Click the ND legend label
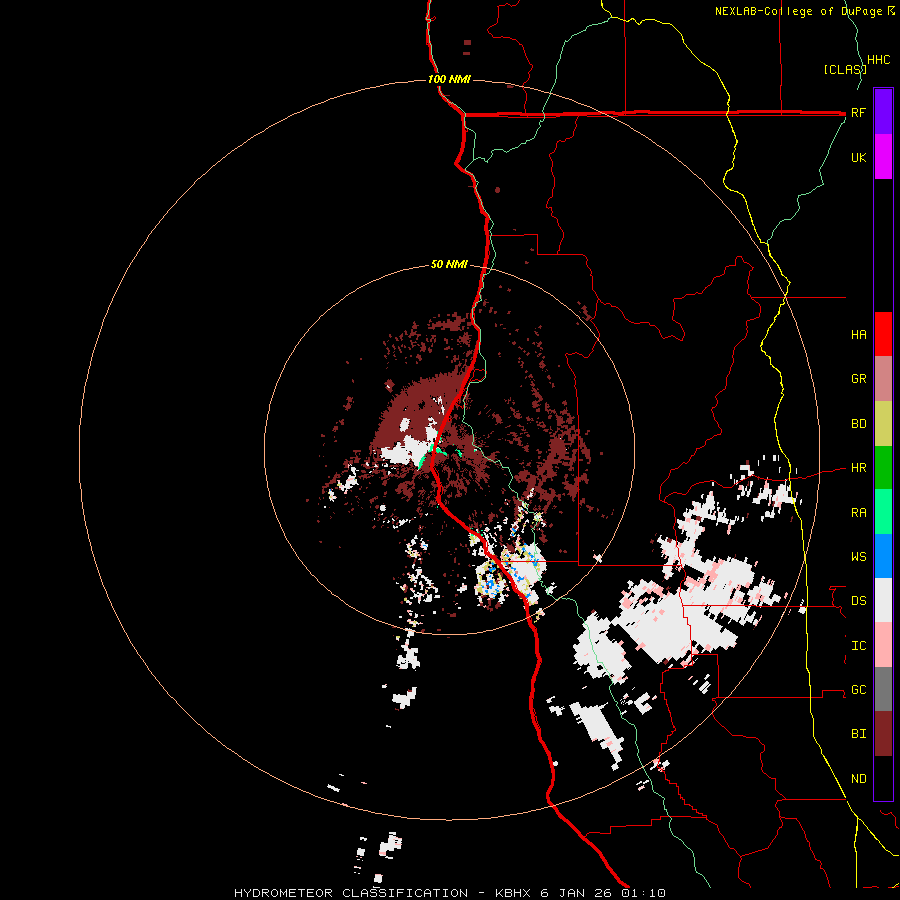Screen dimensions: 900x900 click(858, 779)
